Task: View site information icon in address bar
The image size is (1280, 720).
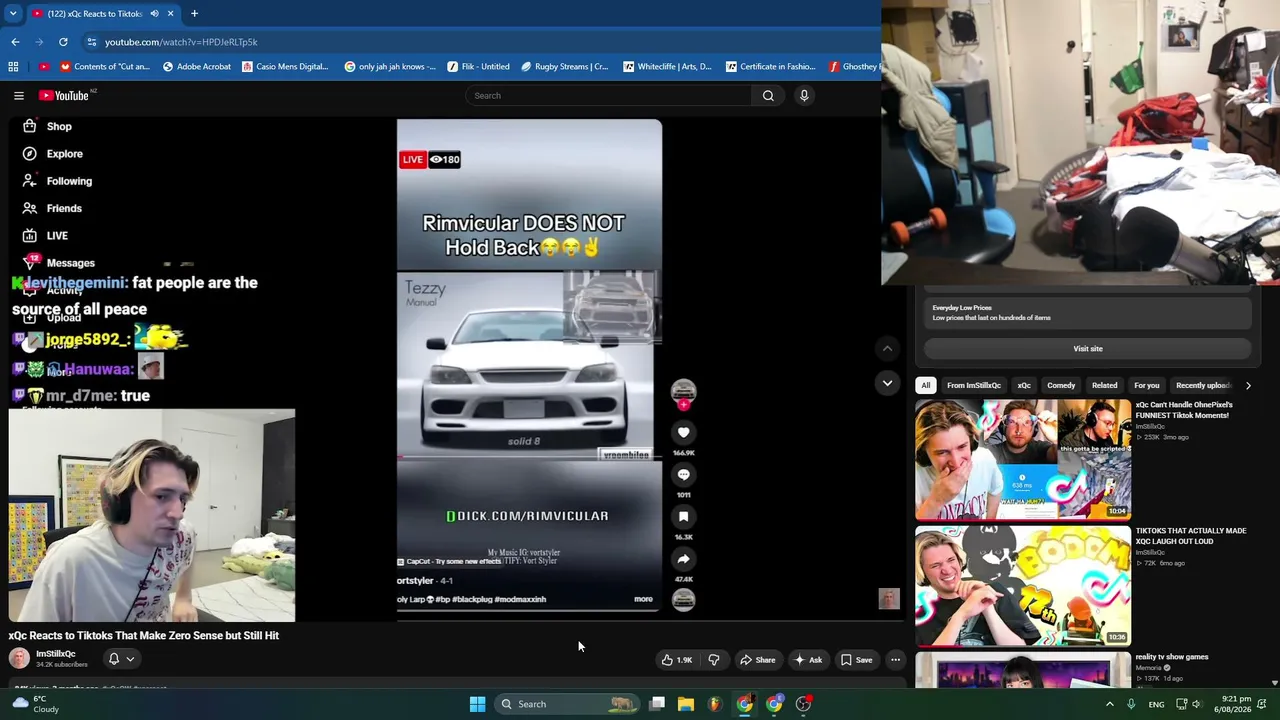Action: [x=92, y=42]
